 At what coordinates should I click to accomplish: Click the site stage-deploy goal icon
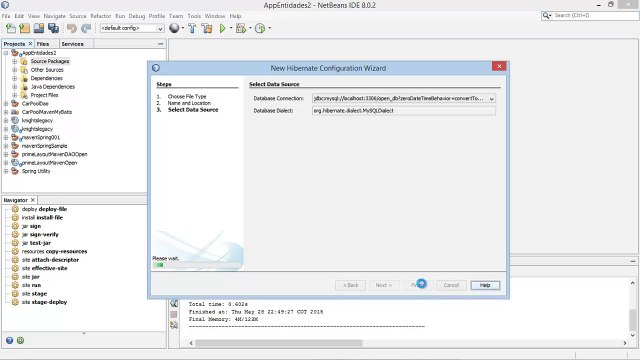coord(16,302)
